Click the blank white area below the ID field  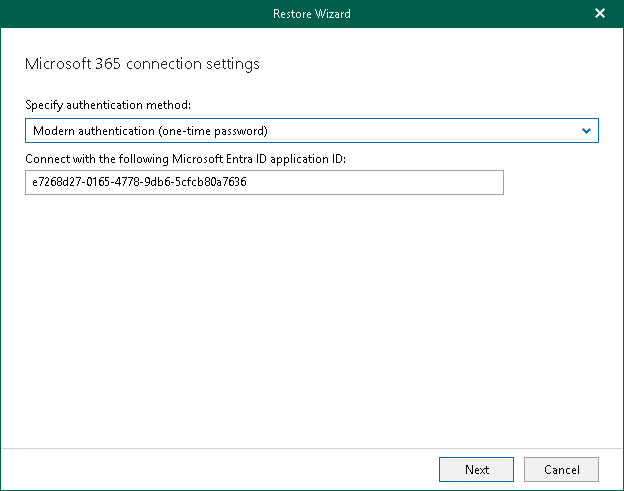click(300, 320)
